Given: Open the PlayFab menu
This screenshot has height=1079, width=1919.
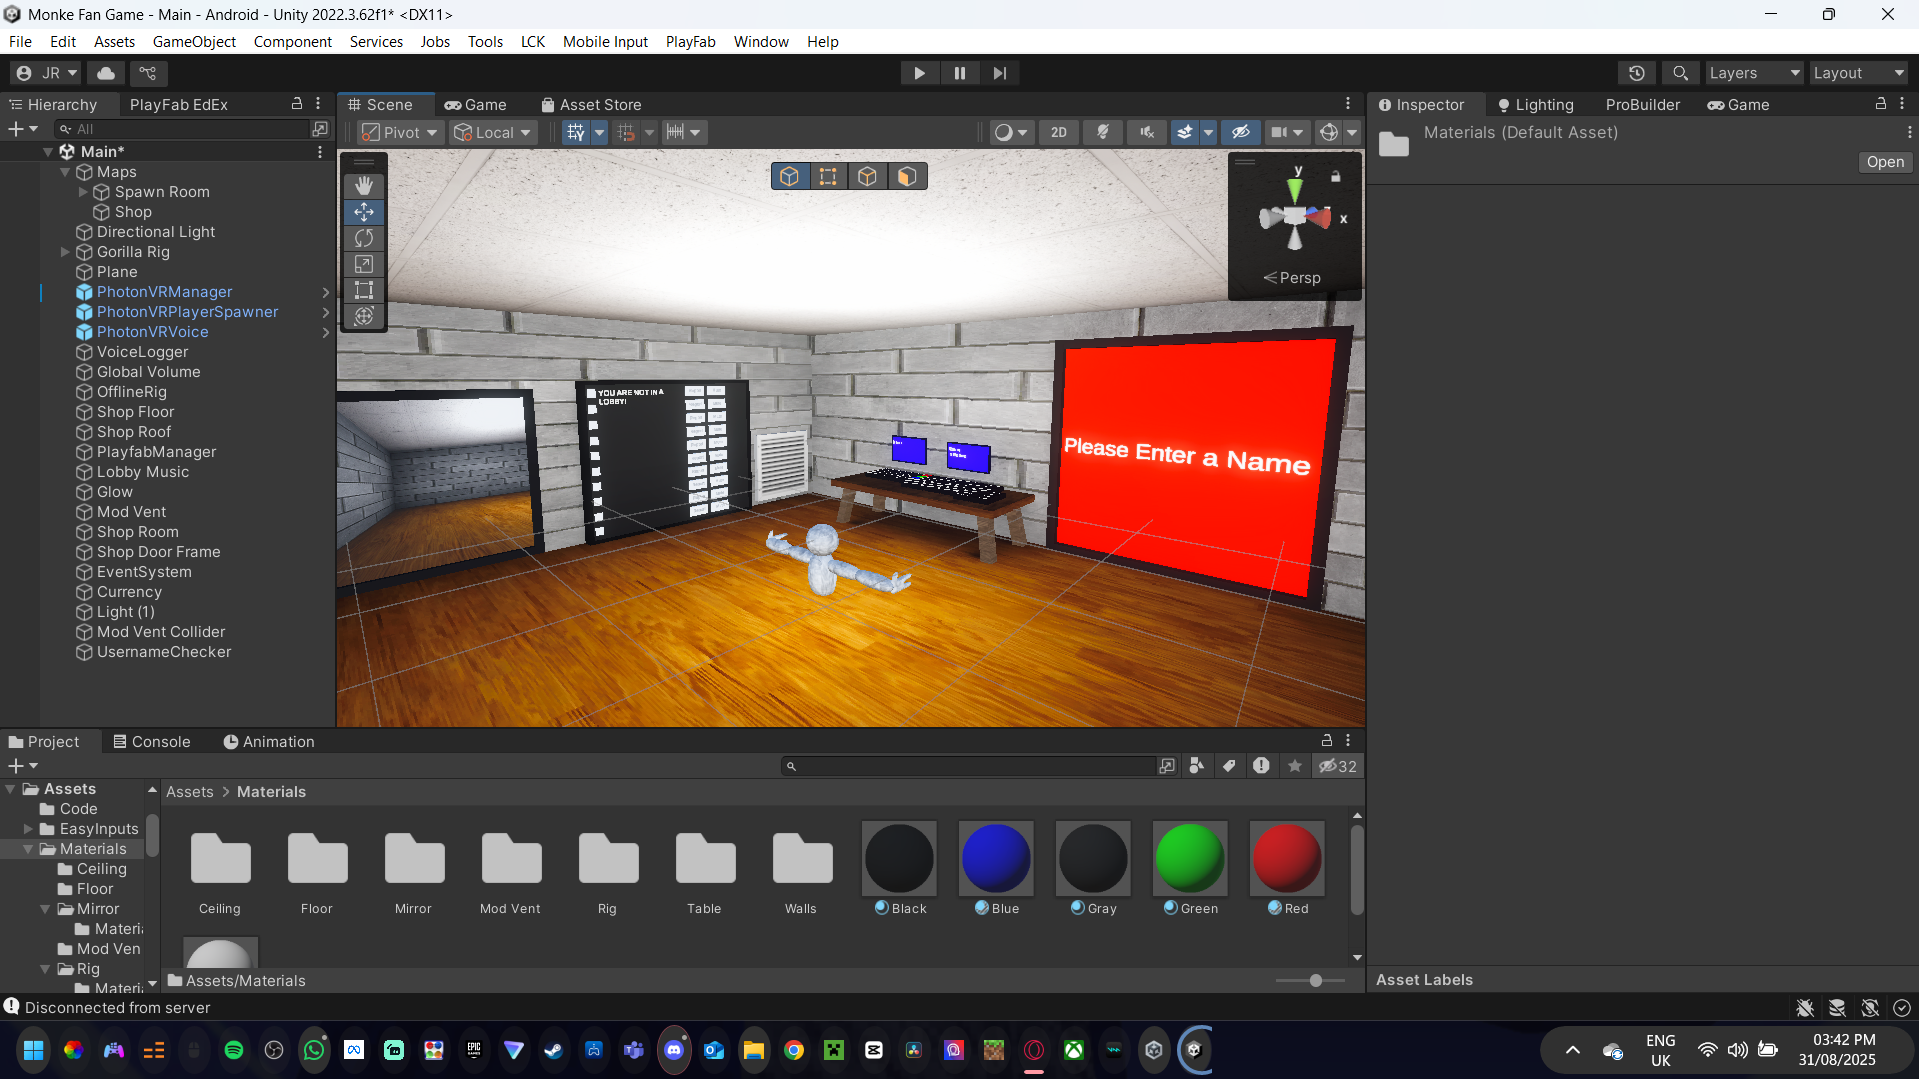Looking at the screenshot, I should click(690, 42).
